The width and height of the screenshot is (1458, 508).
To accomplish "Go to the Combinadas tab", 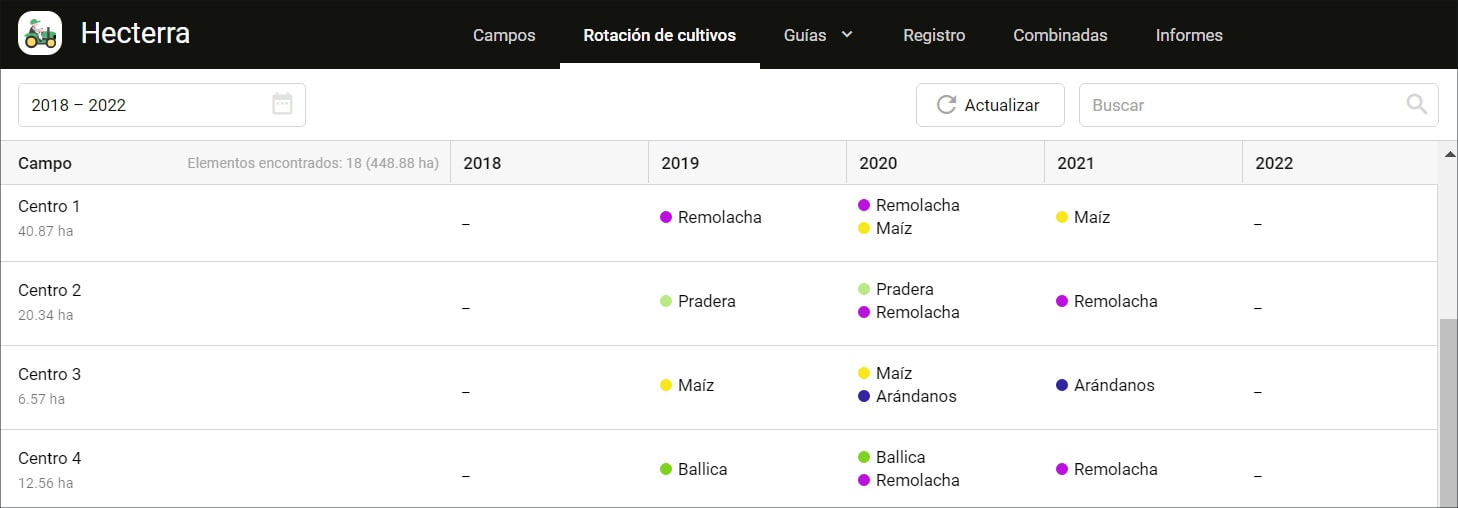I will click(1060, 35).
